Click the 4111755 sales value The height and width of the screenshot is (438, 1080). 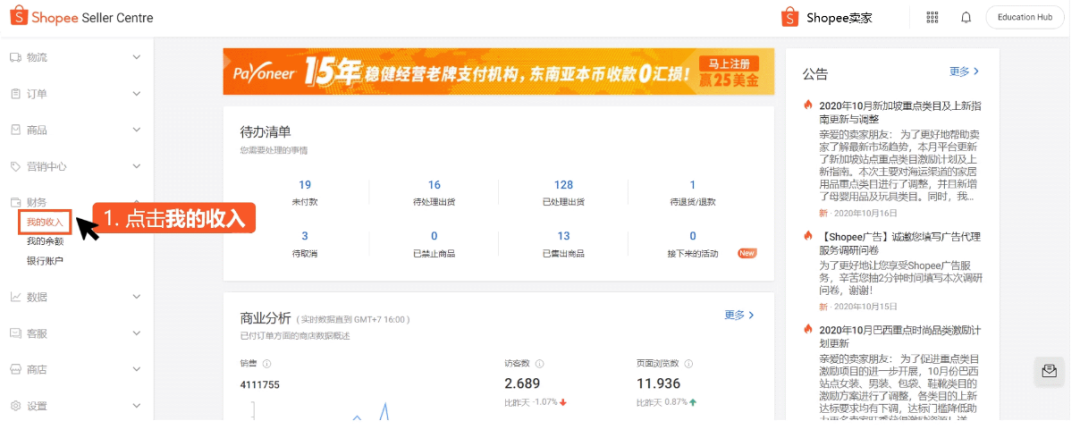tap(260, 385)
